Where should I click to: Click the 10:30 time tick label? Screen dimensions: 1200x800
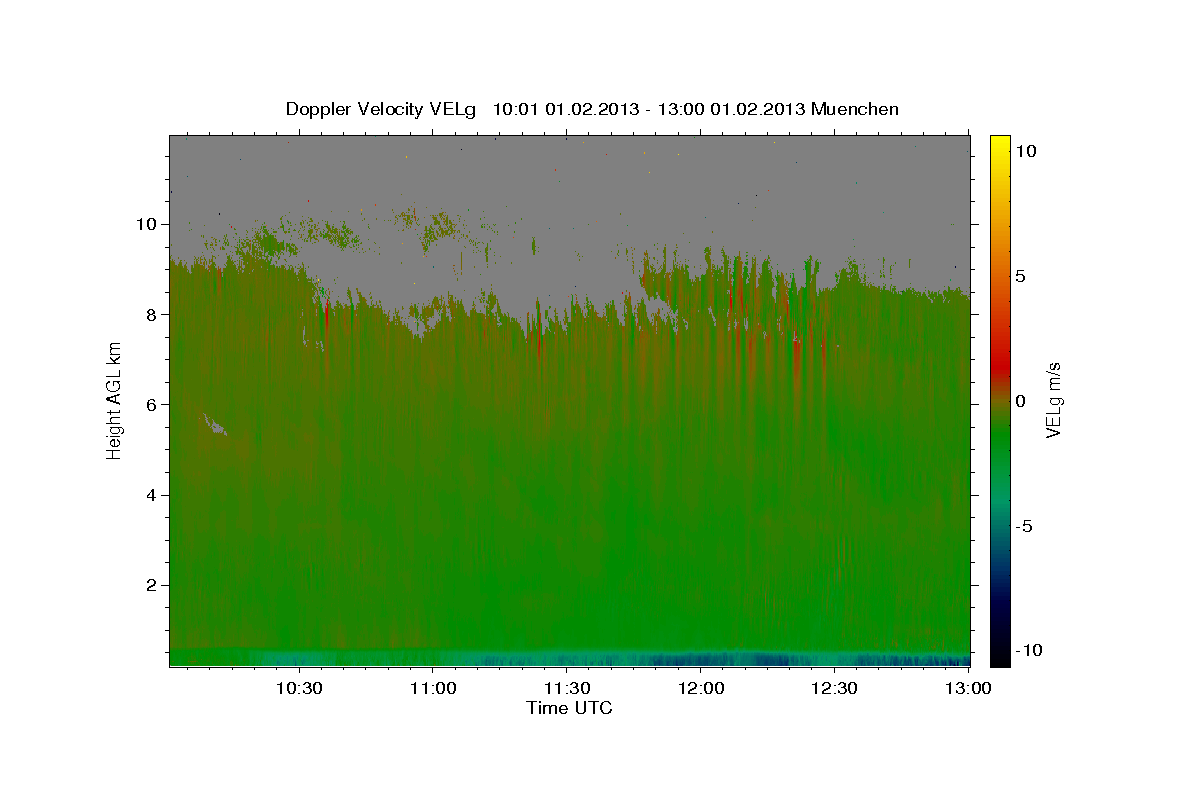coord(299,688)
